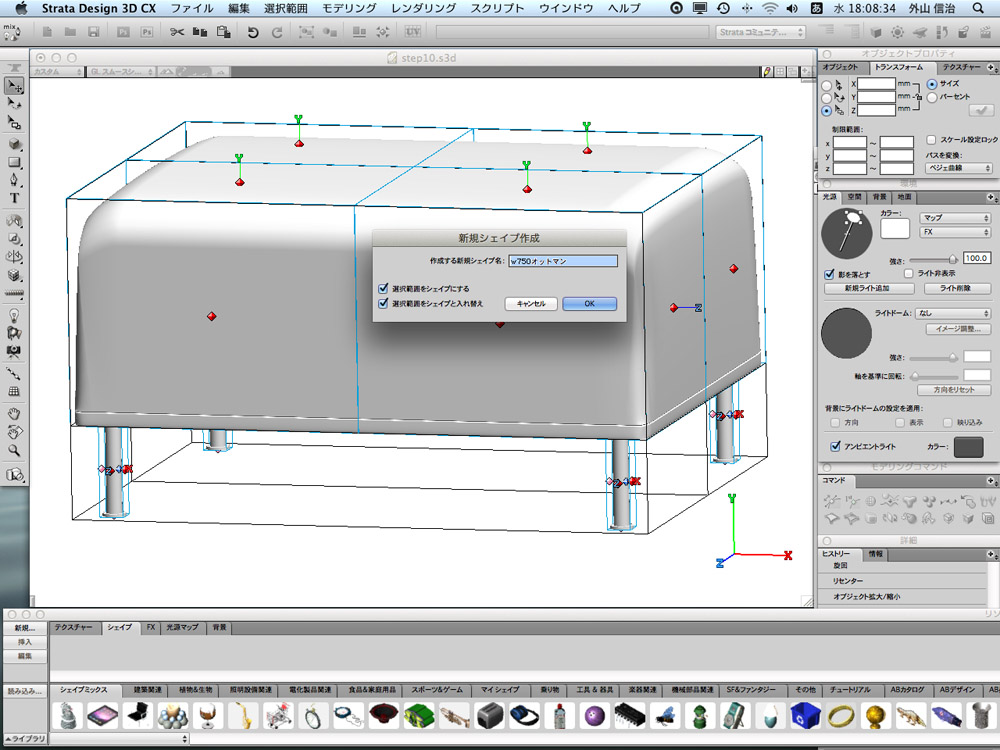
Task: Click the Spotlight search icon in menu bar
Action: (978, 8)
